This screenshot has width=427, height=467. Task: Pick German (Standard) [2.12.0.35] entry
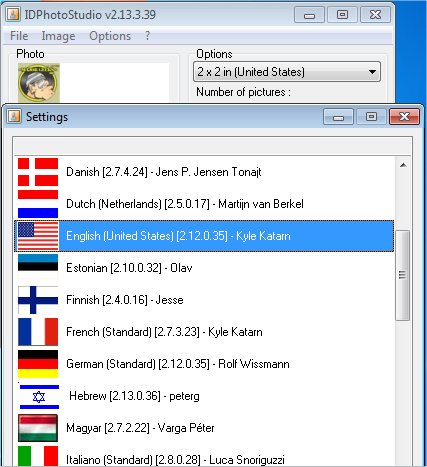[204, 364]
